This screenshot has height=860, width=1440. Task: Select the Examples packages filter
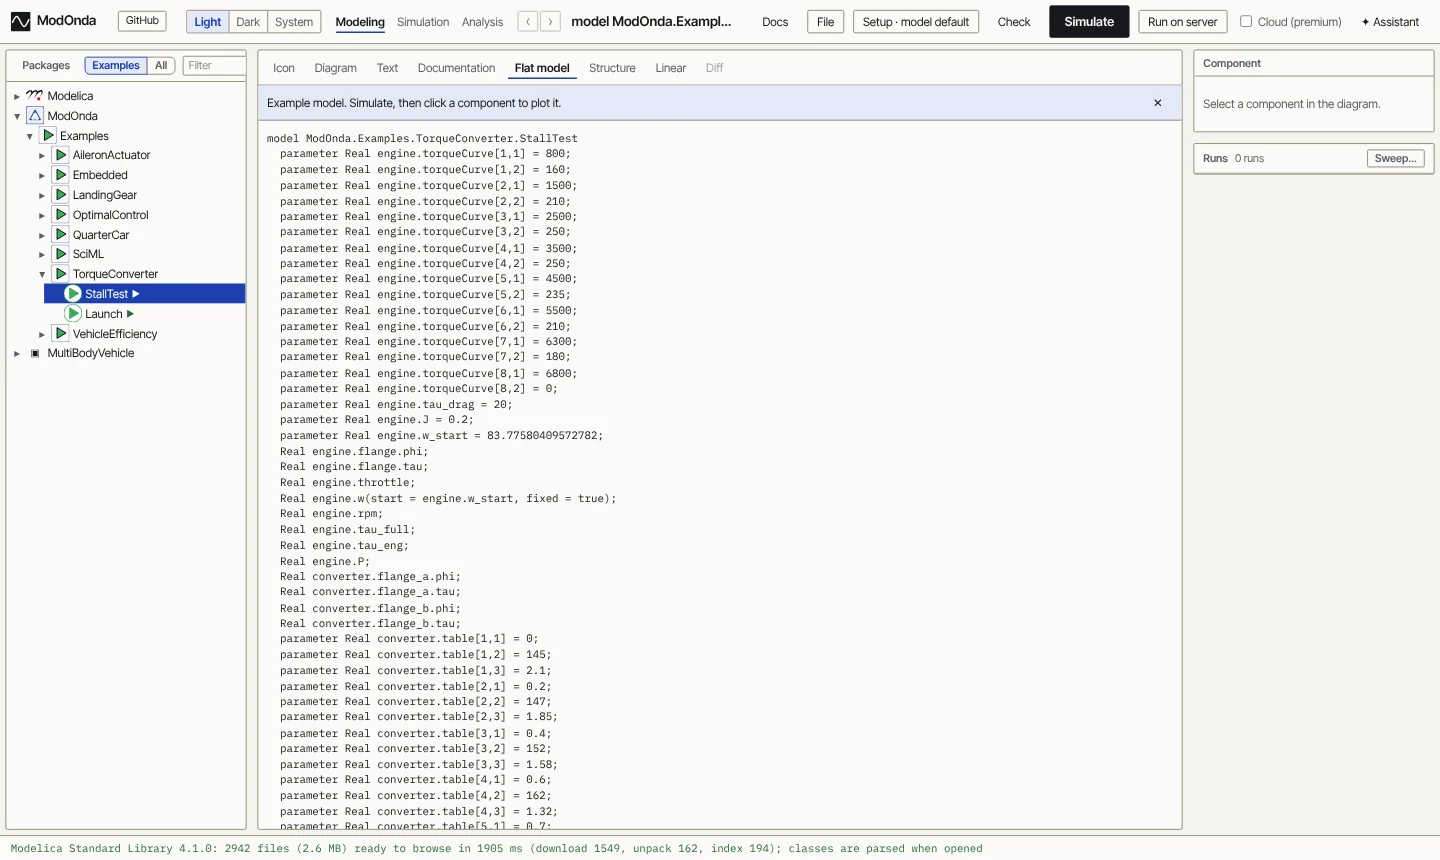116,66
